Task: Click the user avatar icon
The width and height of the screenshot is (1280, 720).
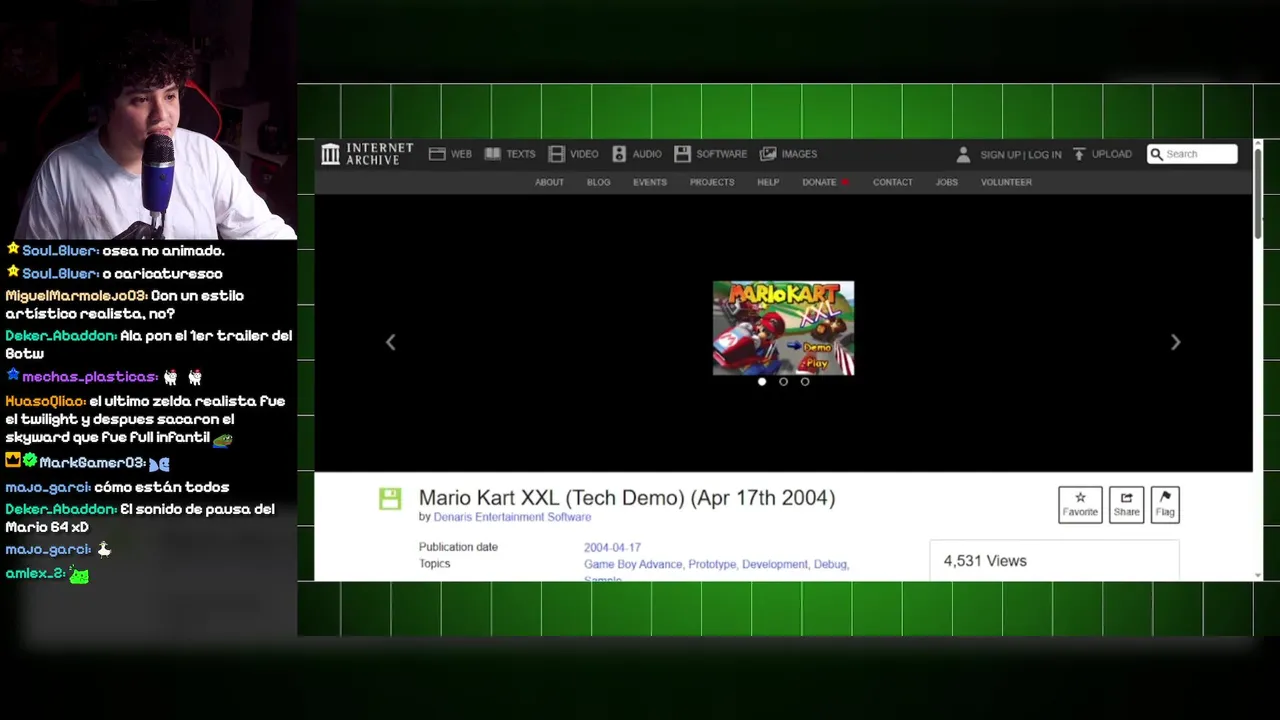Action: pos(963,154)
